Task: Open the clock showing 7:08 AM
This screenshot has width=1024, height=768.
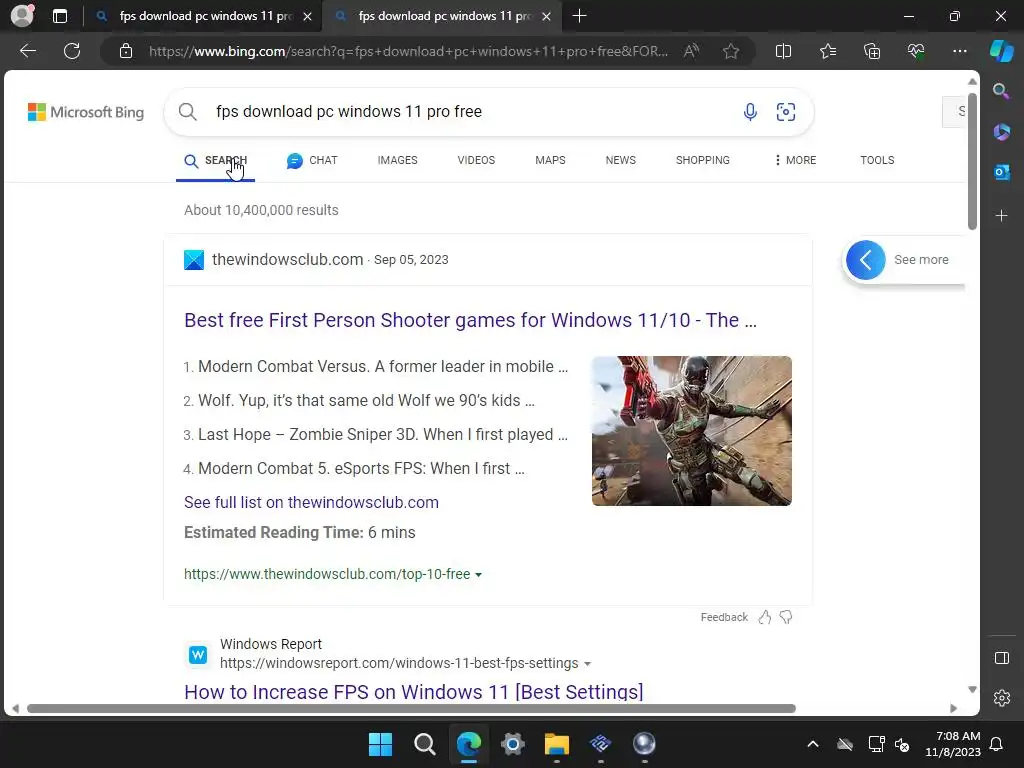Action: tap(953, 744)
